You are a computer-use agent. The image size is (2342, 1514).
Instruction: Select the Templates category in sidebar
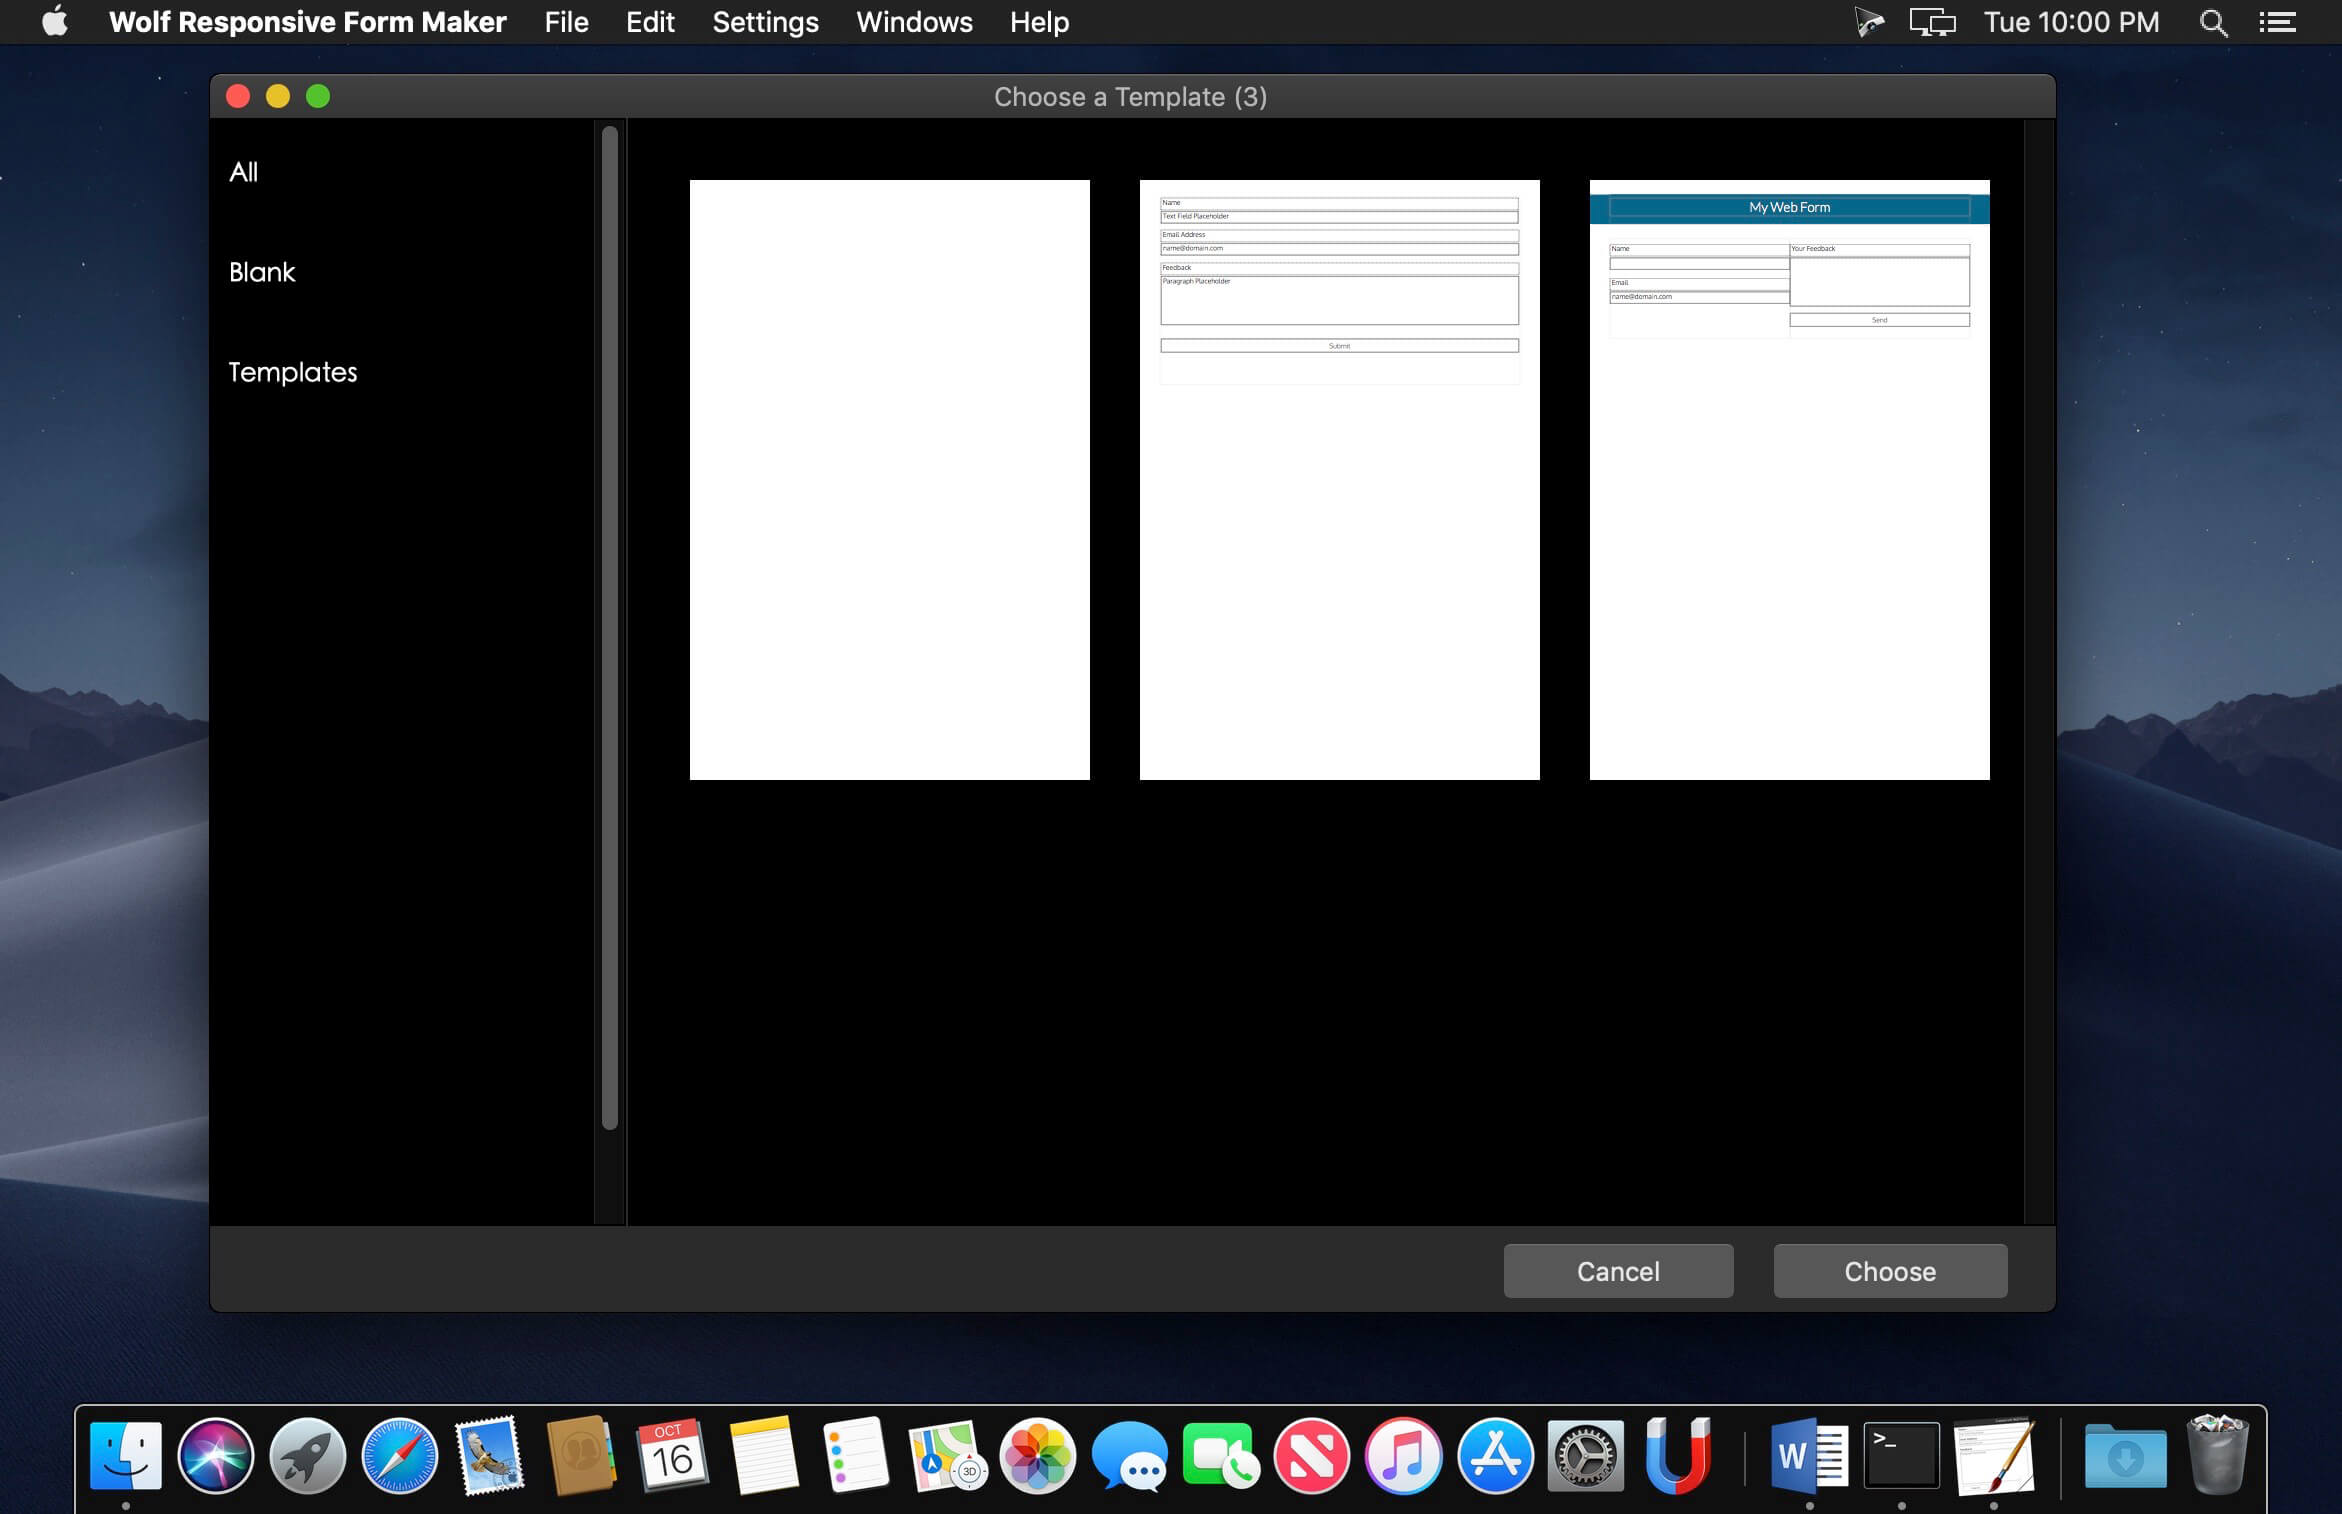(x=293, y=372)
